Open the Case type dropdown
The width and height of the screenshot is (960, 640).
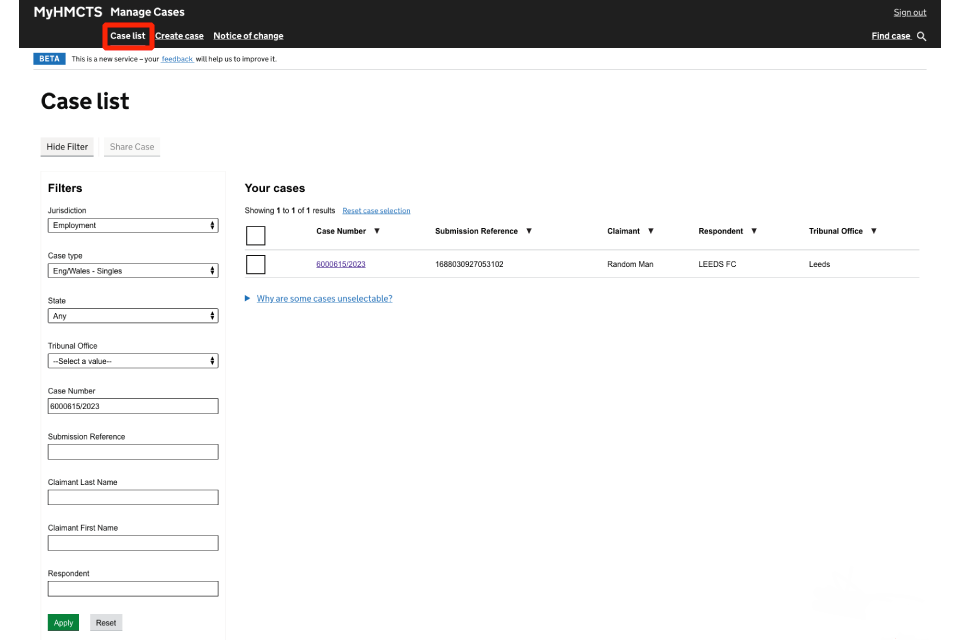point(133,271)
